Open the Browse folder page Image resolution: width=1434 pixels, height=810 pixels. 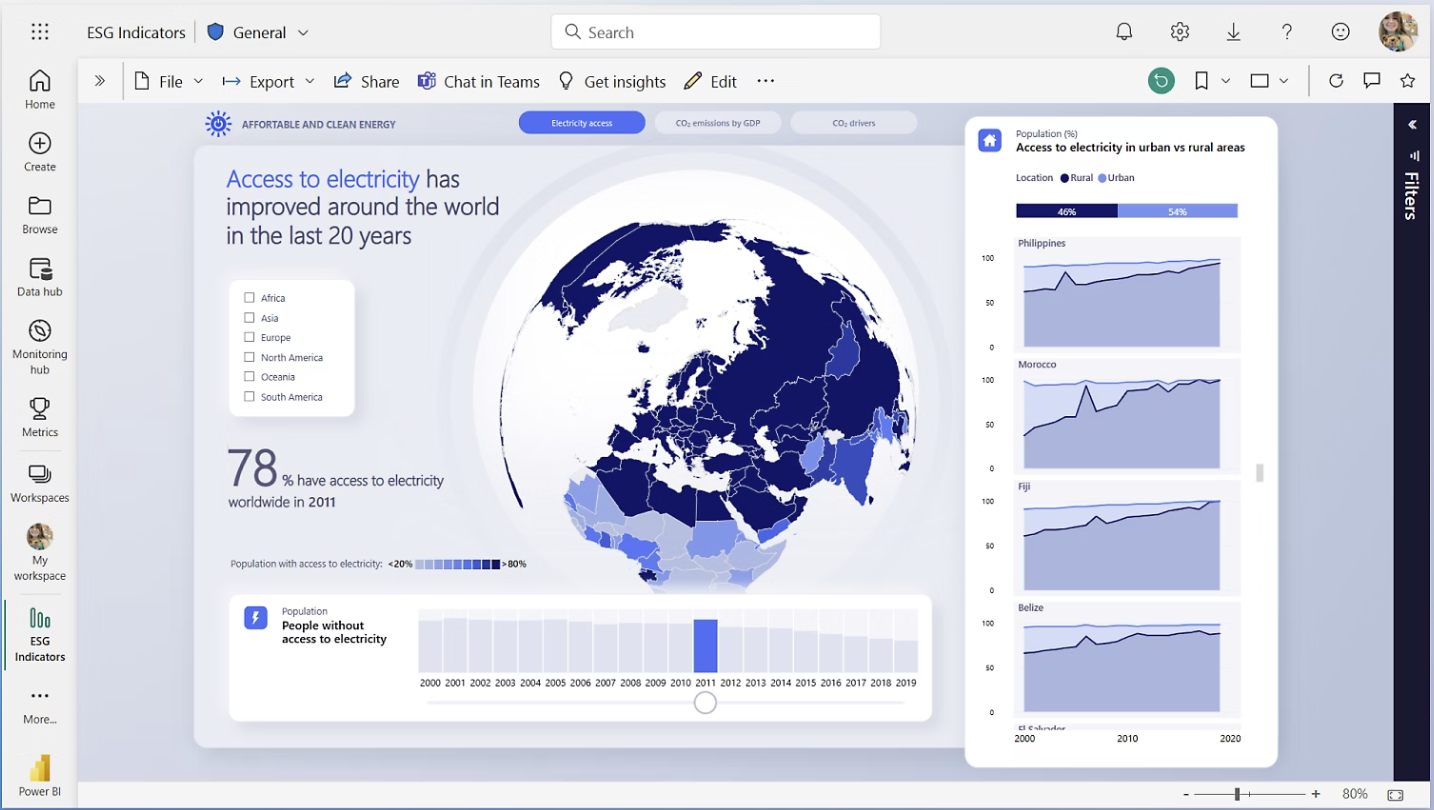tap(40, 214)
